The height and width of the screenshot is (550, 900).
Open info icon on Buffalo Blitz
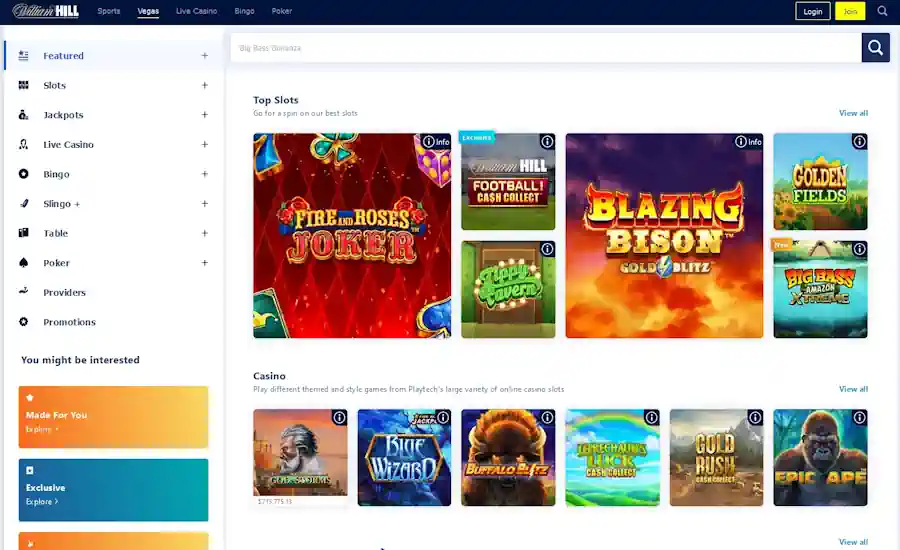click(547, 417)
